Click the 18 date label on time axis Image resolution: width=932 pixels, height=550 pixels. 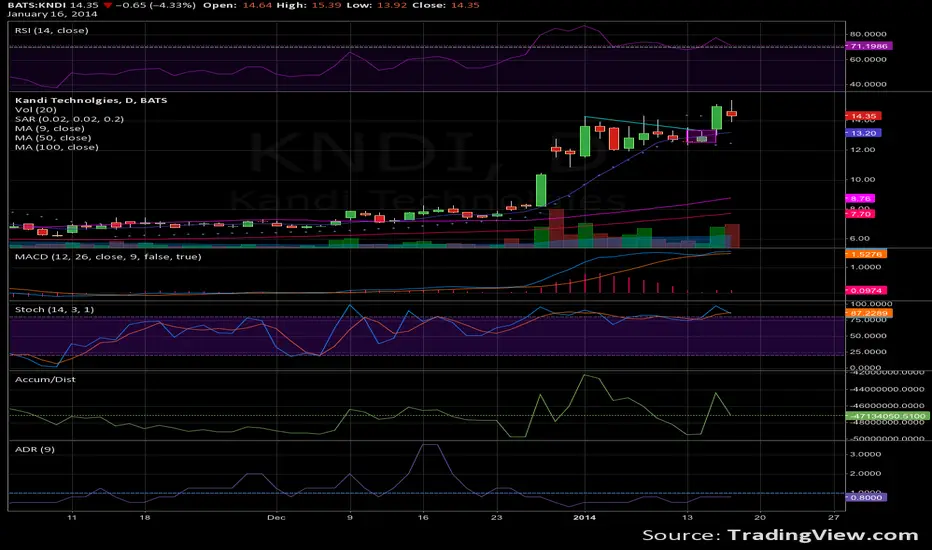coord(144,517)
